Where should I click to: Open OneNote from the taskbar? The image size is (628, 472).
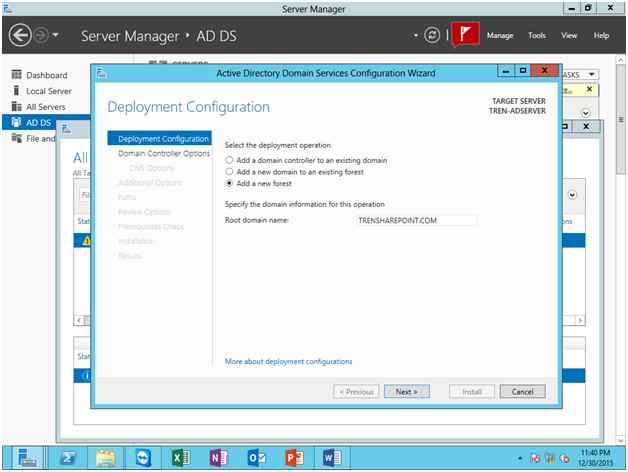coord(219,458)
